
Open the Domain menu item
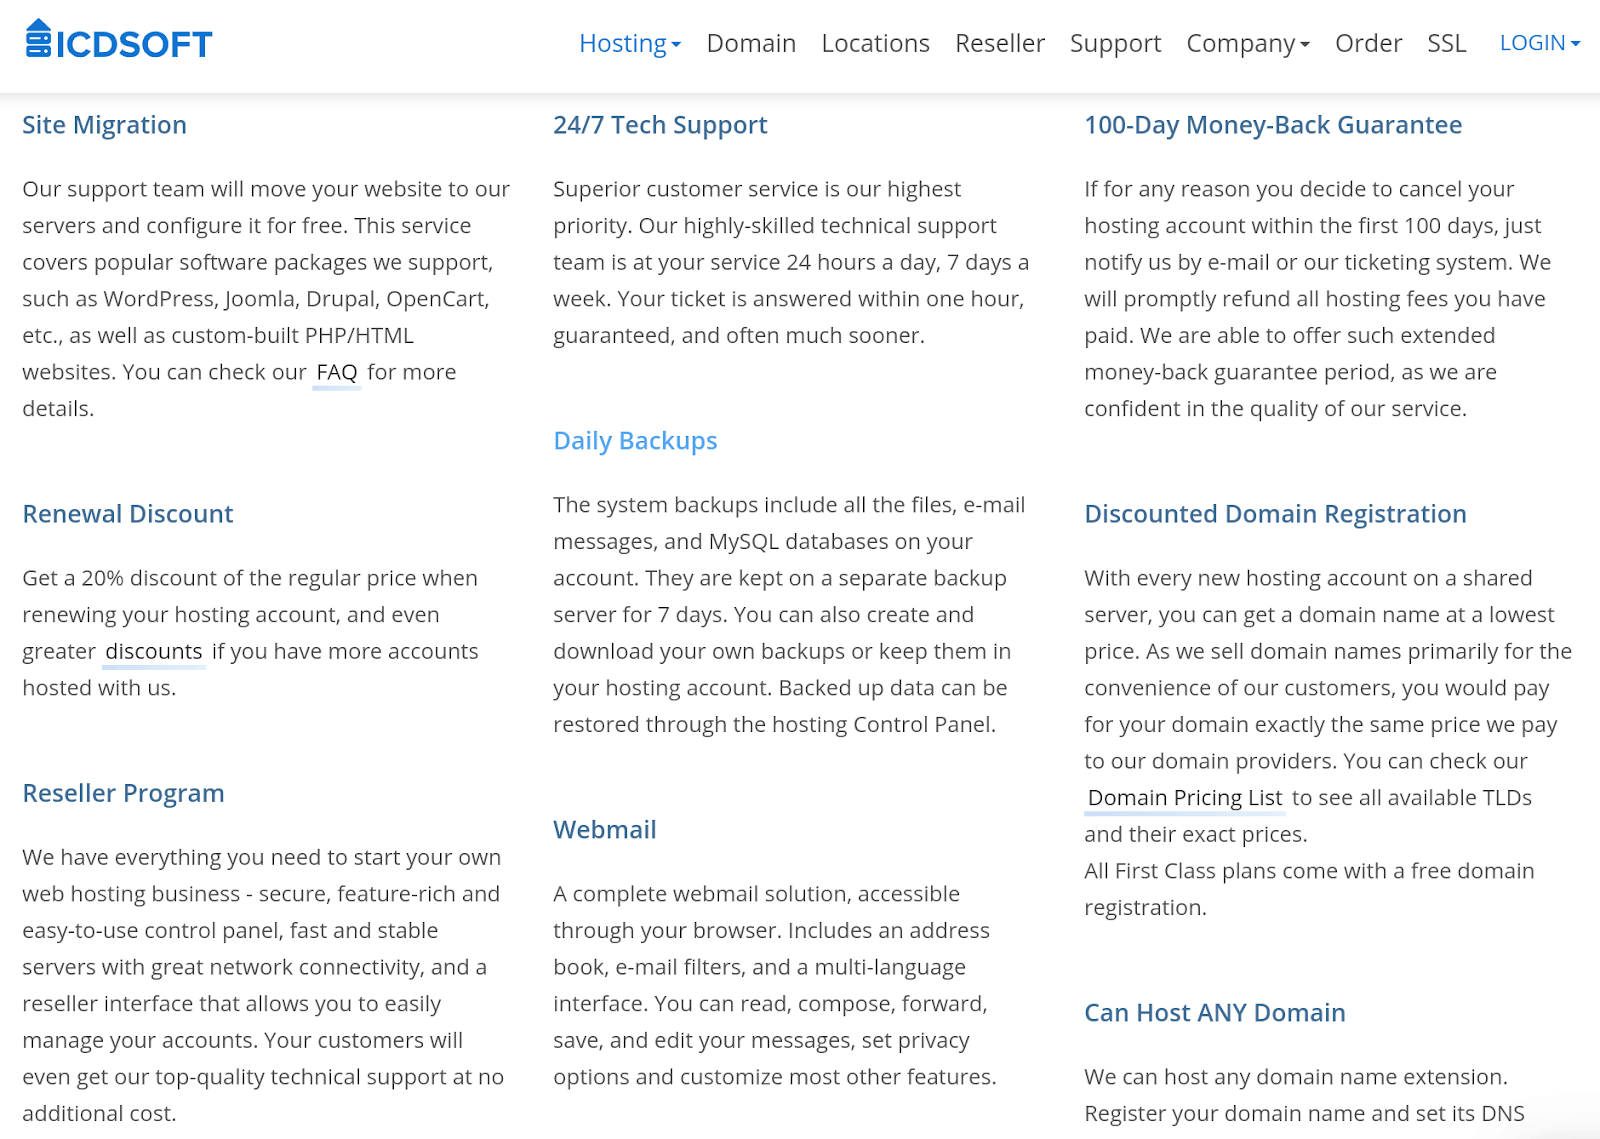[751, 44]
